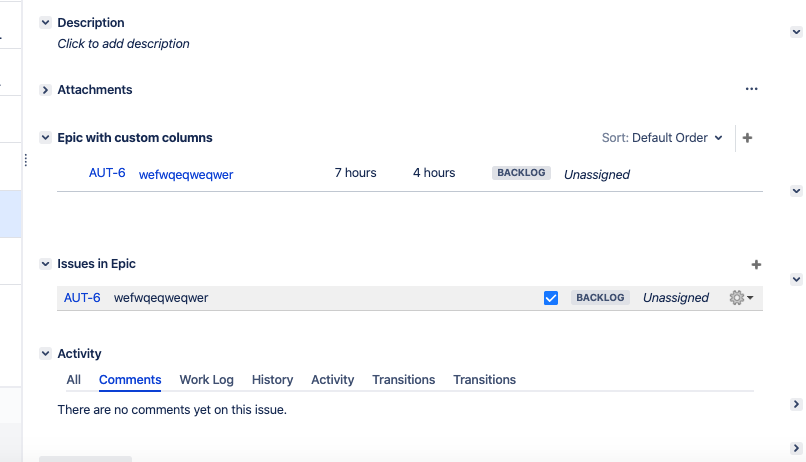This screenshot has height=462, width=806.
Task: Collapse the Description section
Action: pyautogui.click(x=45, y=23)
